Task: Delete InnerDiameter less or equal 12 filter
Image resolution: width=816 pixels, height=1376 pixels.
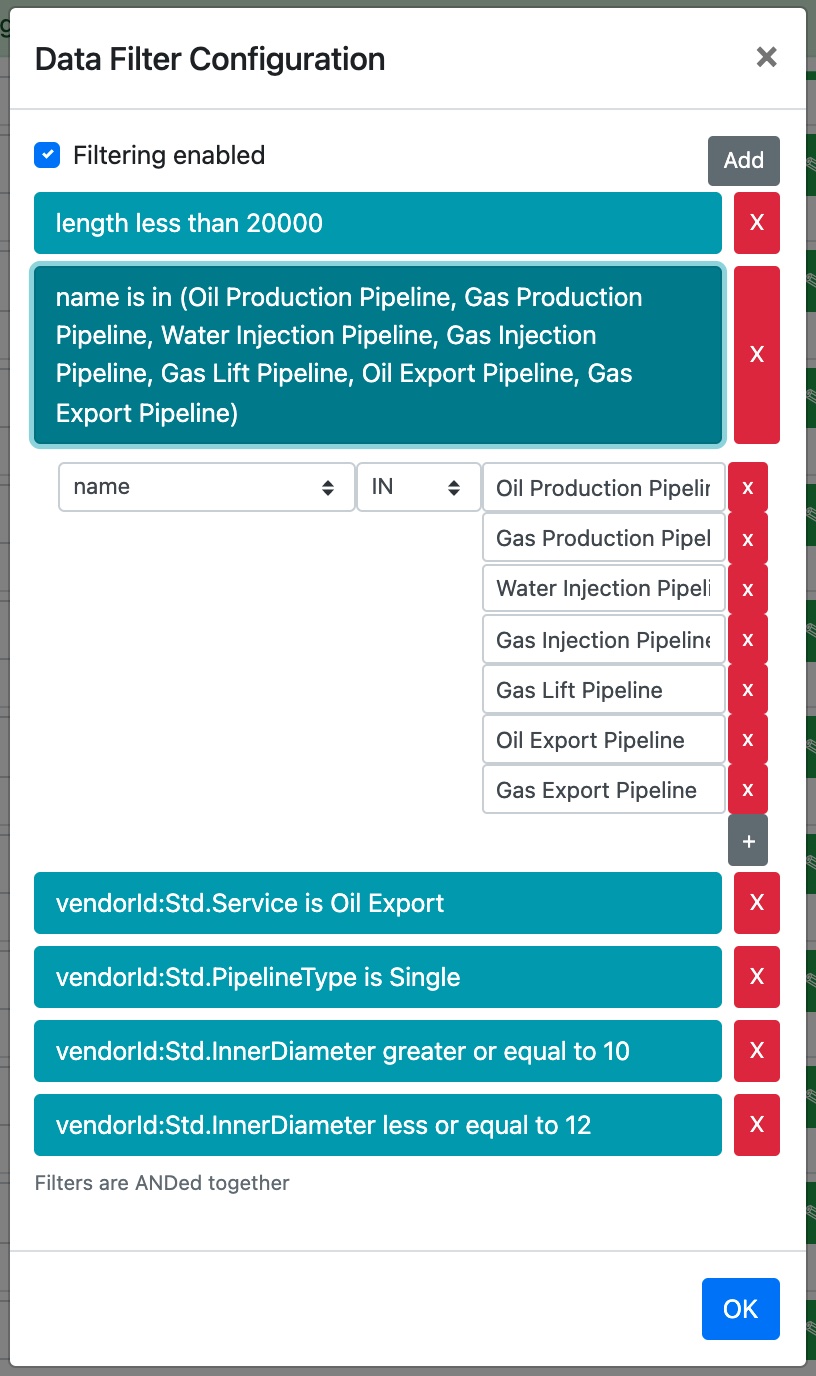Action: [x=756, y=1125]
